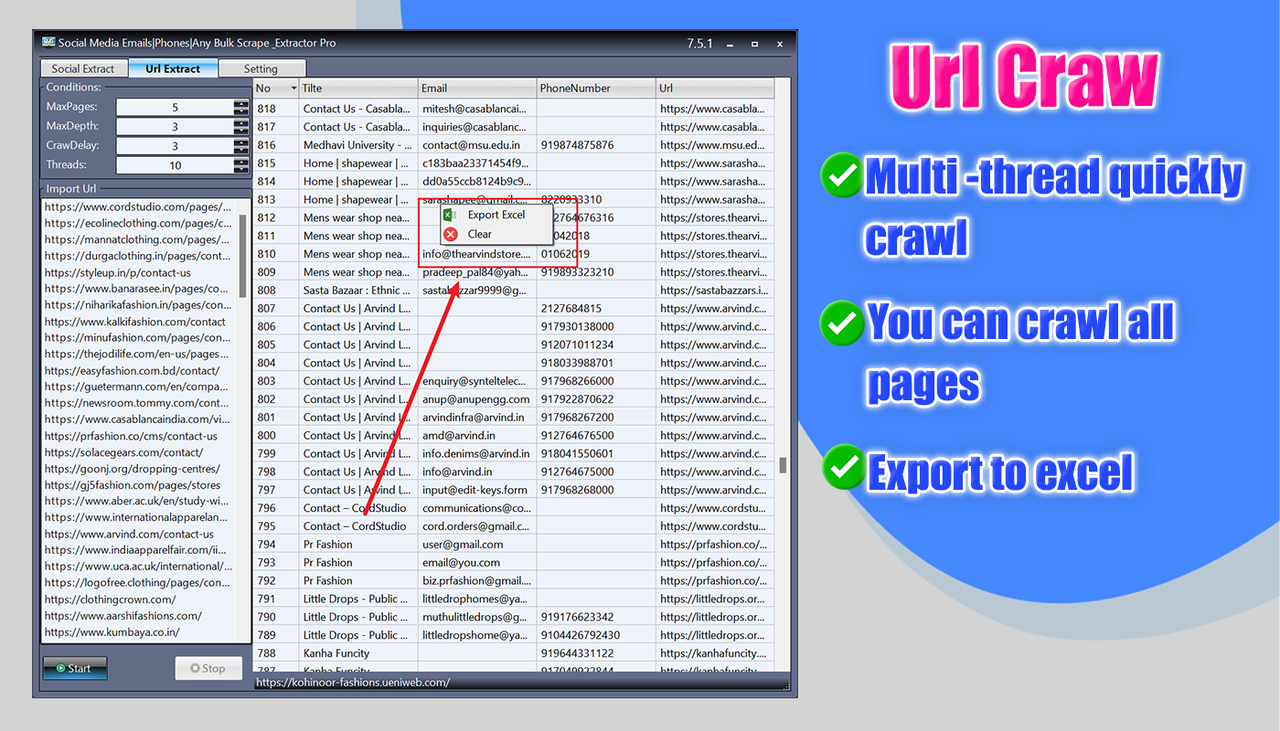Image resolution: width=1280 pixels, height=731 pixels.
Task: Click the MaxPages value field
Action: pos(175,107)
